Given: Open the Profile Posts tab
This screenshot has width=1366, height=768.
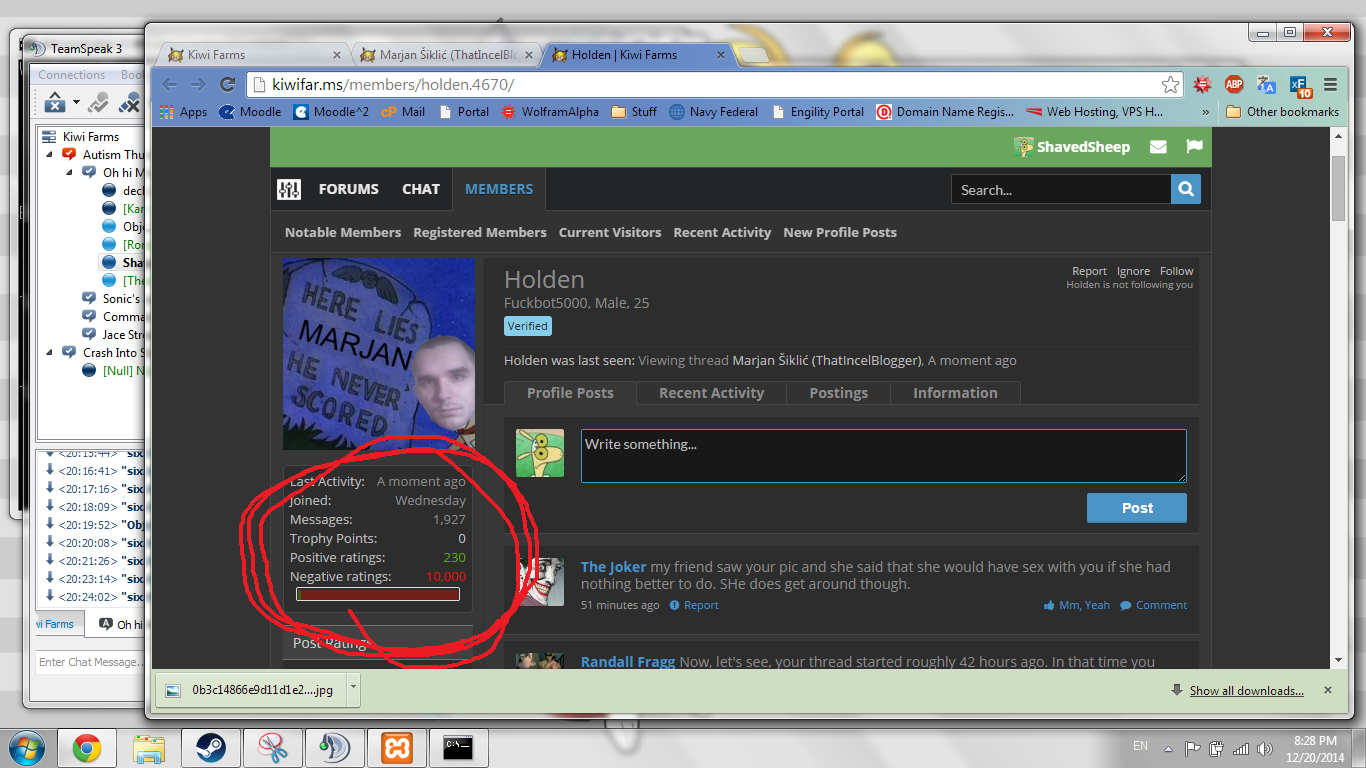Looking at the screenshot, I should 570,393.
